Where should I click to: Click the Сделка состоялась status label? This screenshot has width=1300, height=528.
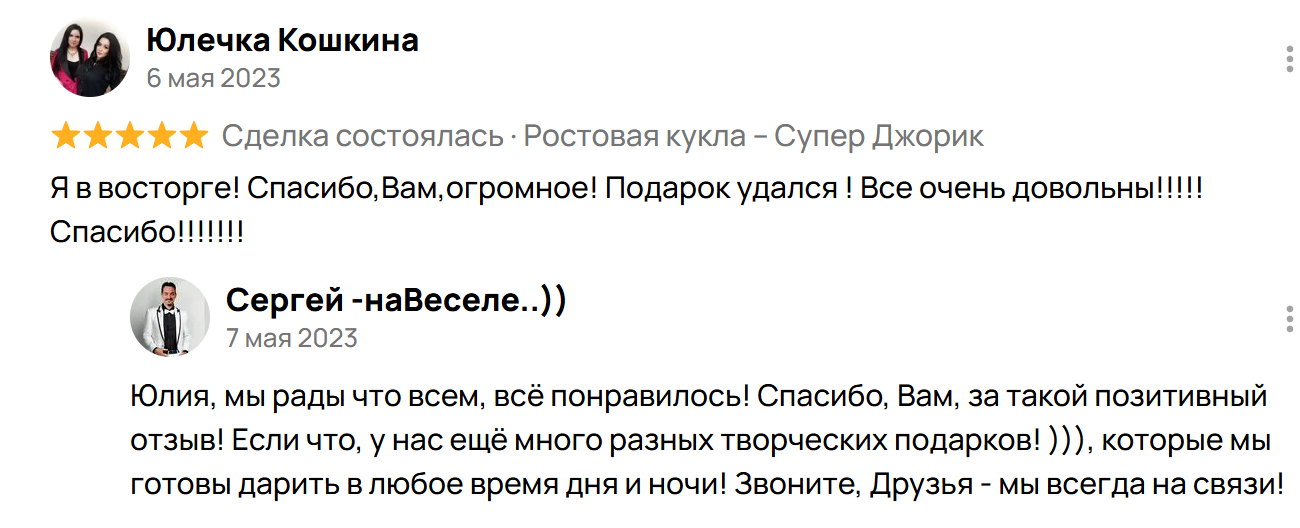pyautogui.click(x=362, y=136)
